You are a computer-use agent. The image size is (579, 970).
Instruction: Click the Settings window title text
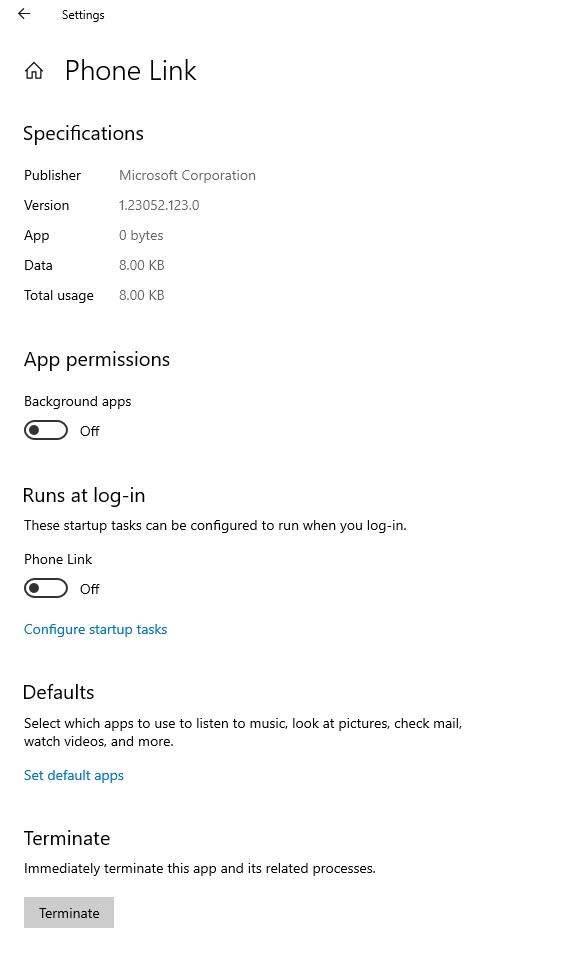83,15
